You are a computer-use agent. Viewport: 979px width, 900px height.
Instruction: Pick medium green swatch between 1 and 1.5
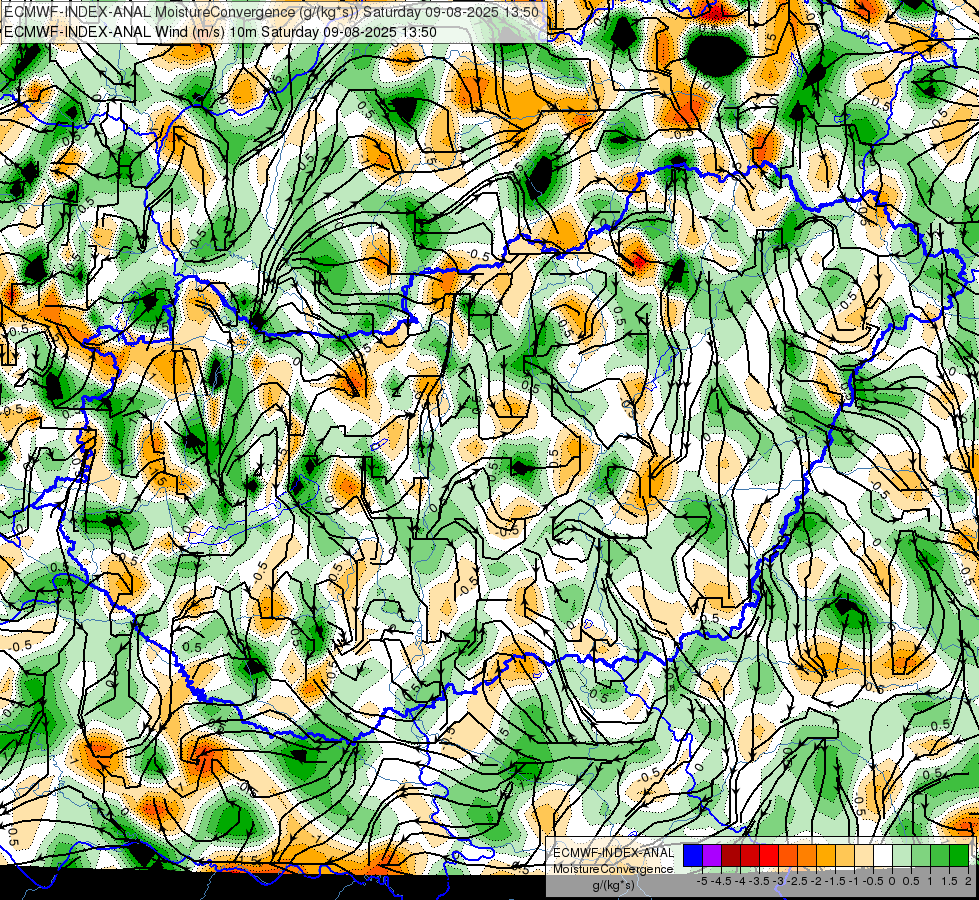[x=940, y=856]
